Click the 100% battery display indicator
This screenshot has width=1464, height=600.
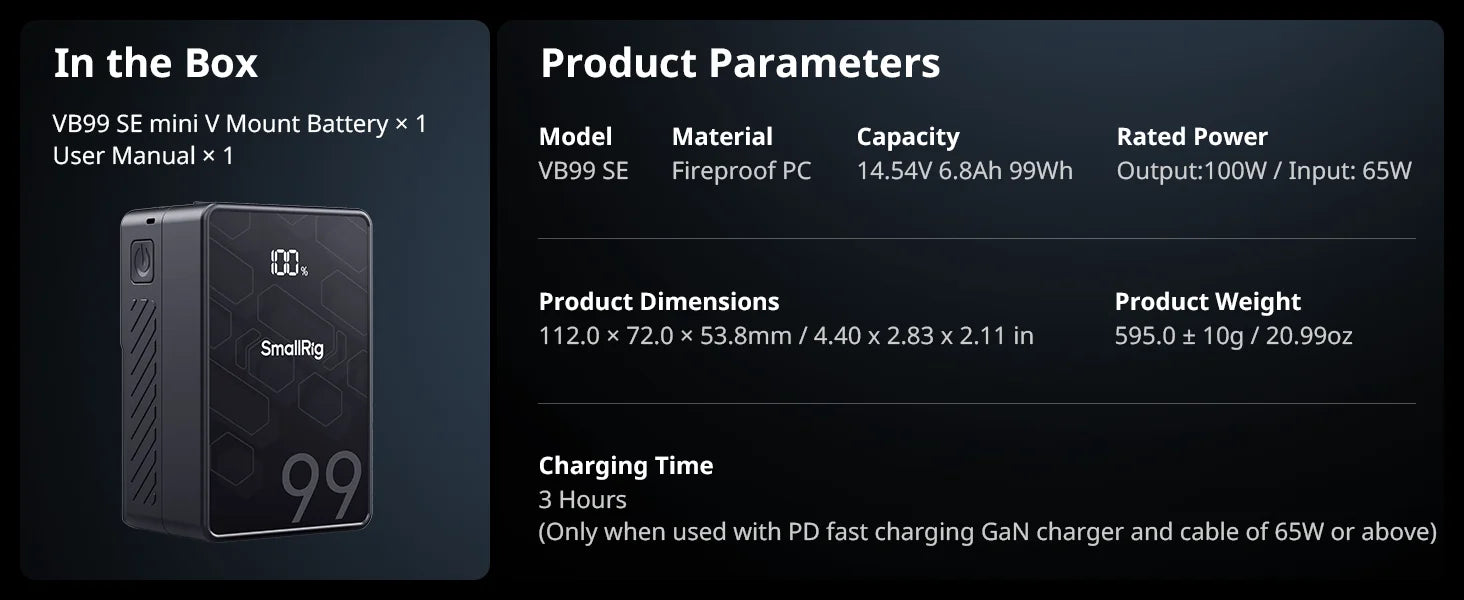[x=287, y=264]
